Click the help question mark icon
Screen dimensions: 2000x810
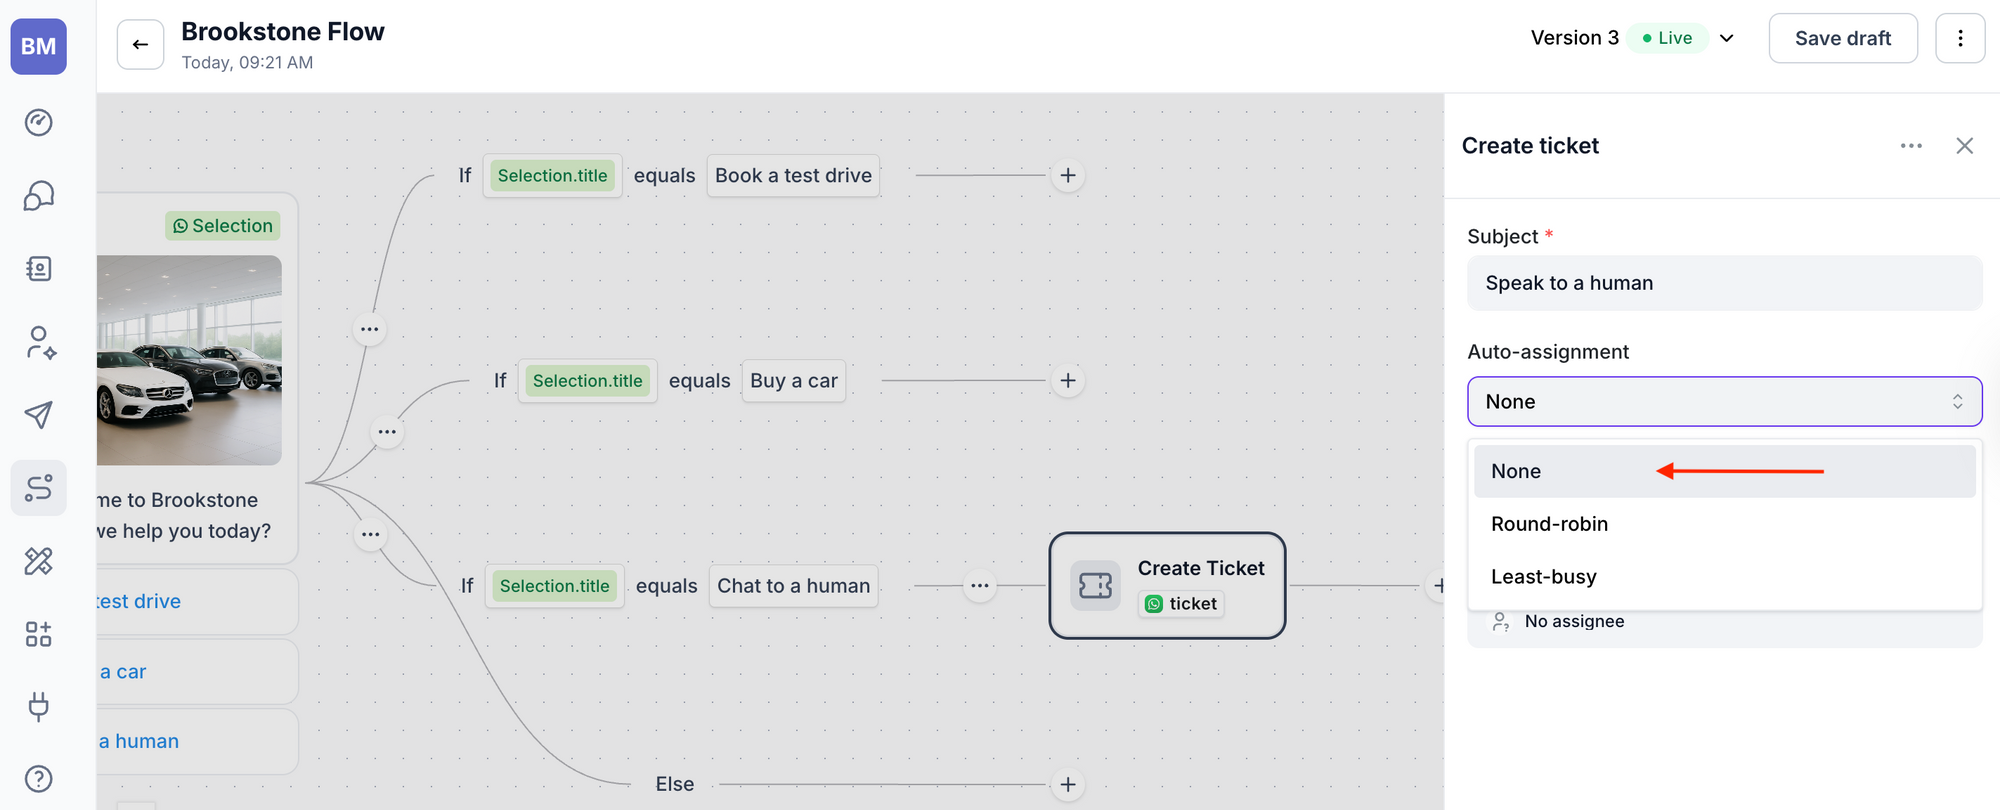(38, 779)
